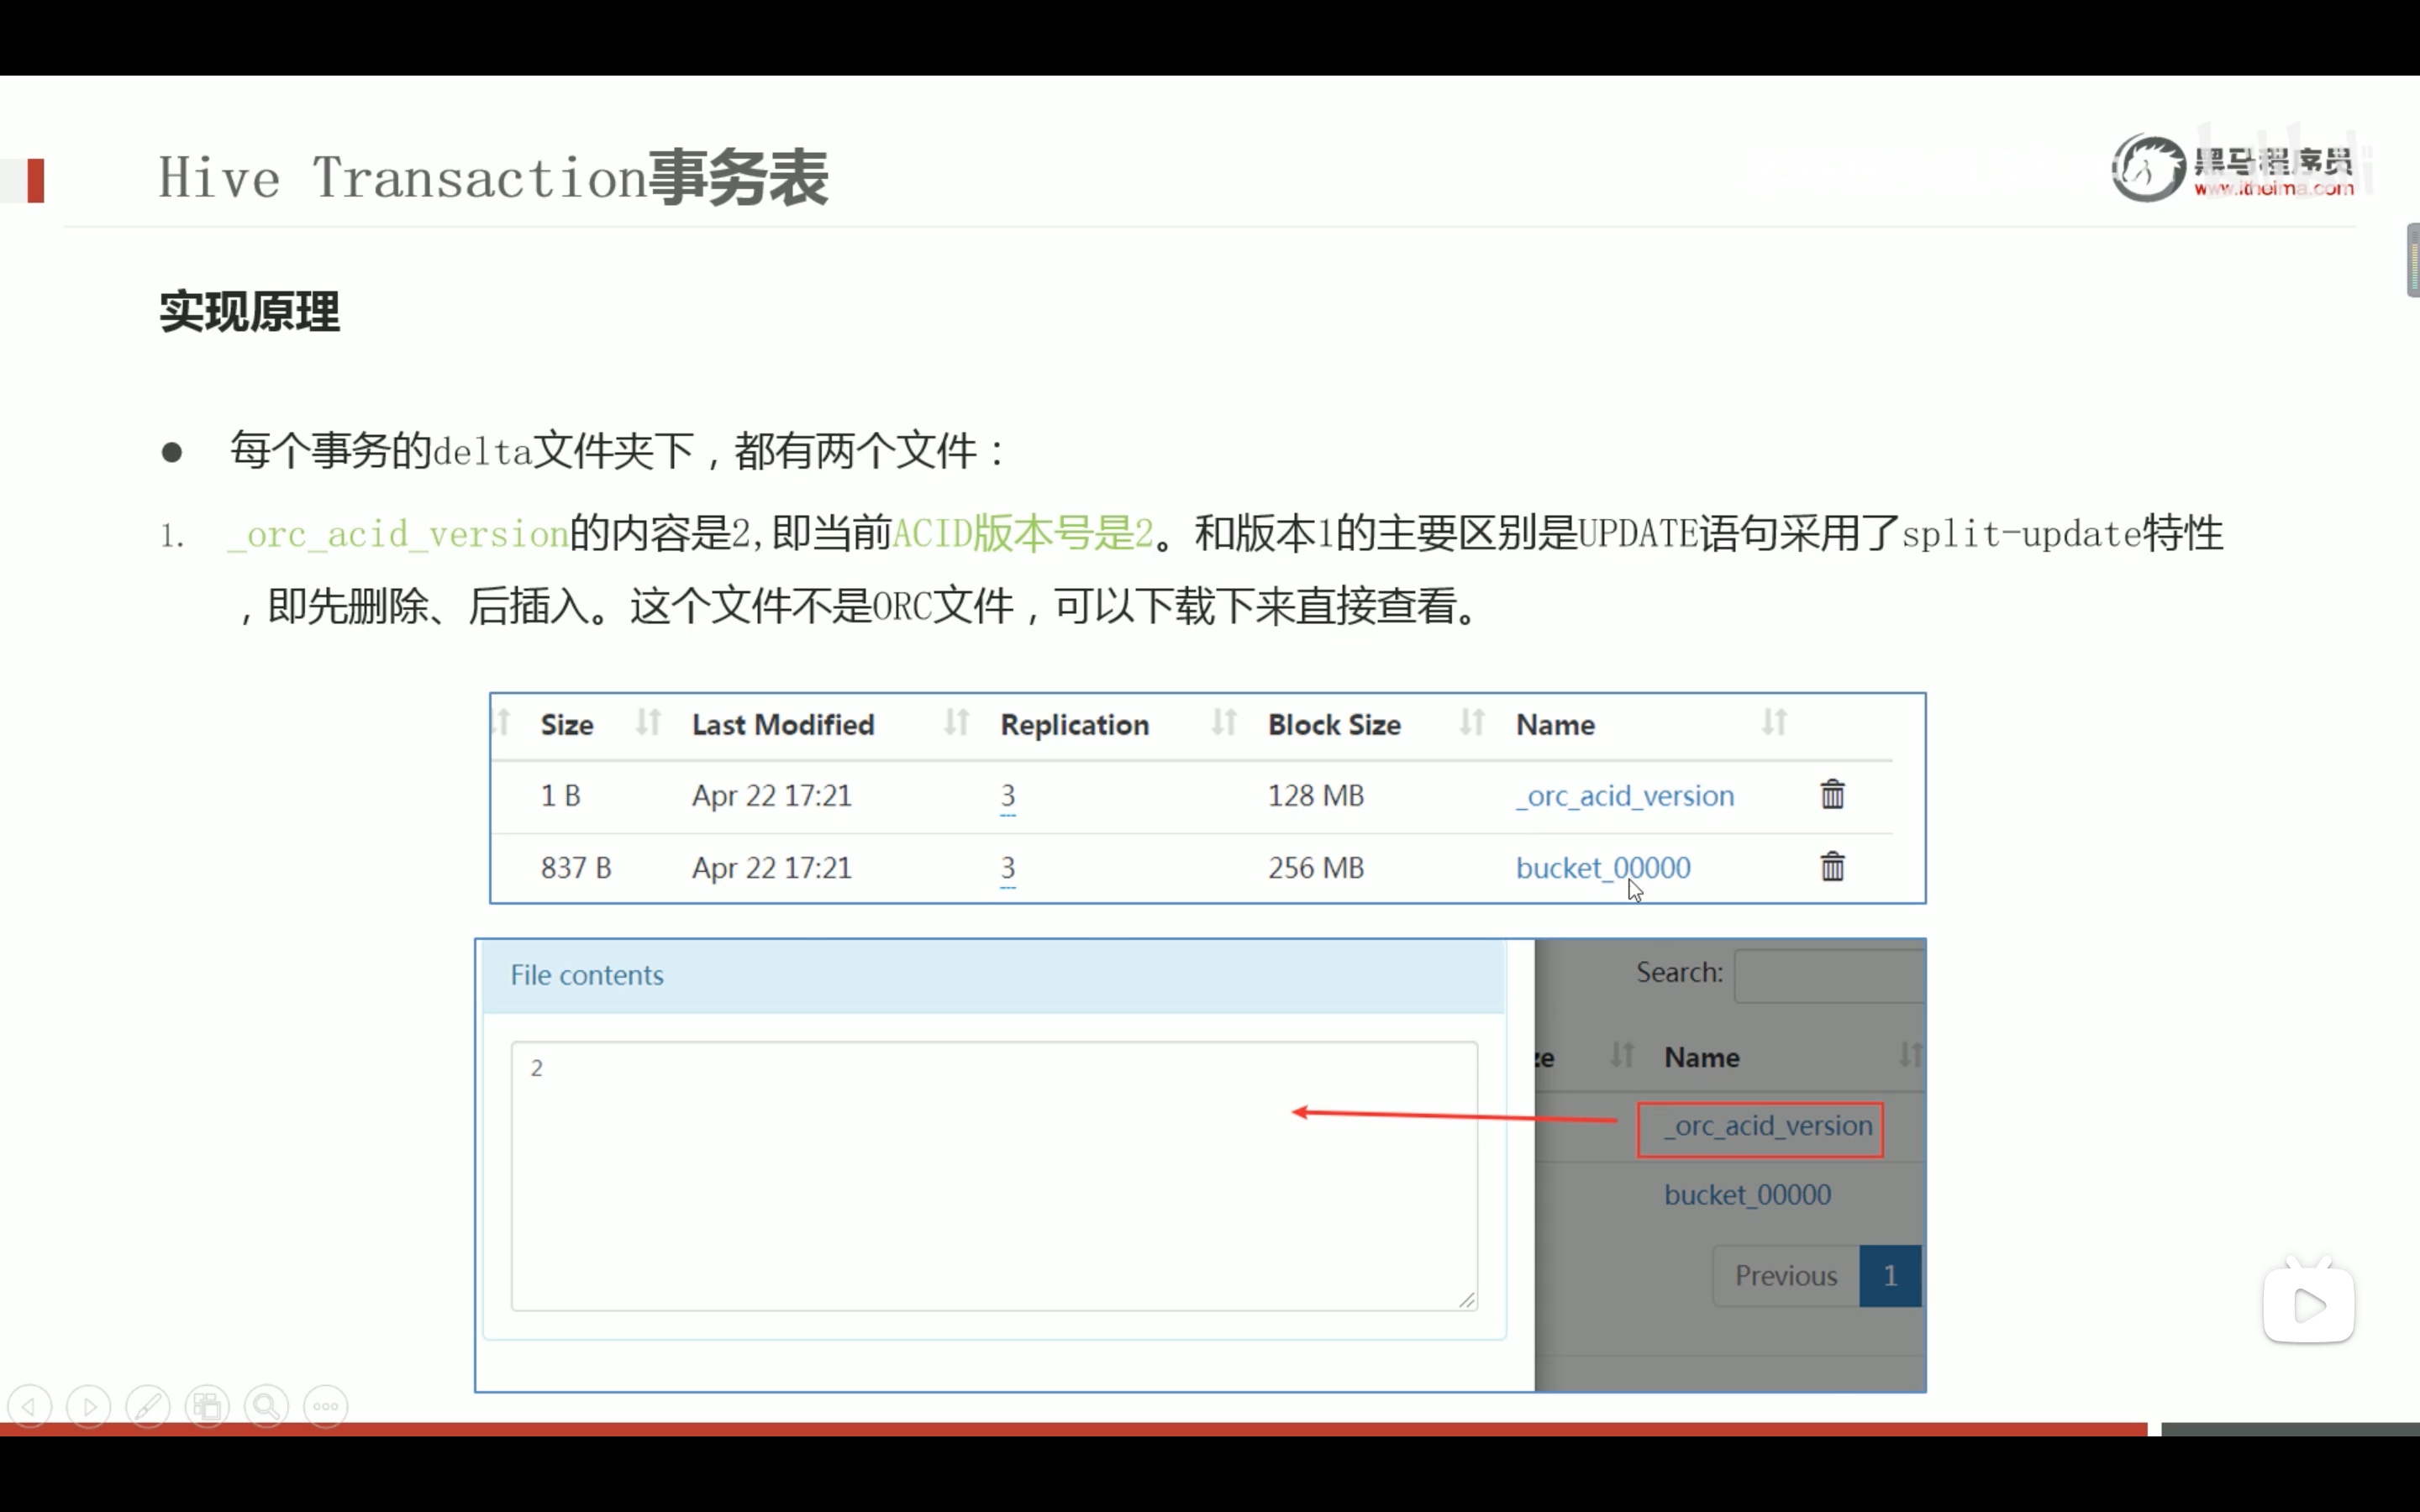Click inside the File contents text area
2420x1512 pixels.
coord(994,1176)
